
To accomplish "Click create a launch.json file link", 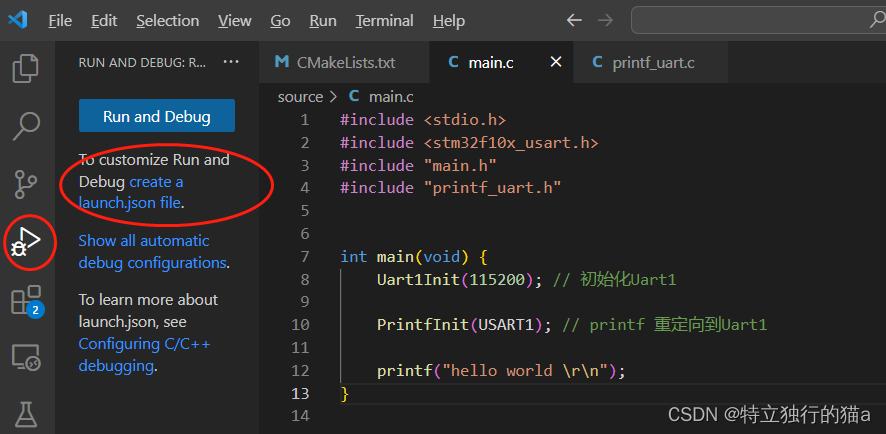I will click(131, 192).
